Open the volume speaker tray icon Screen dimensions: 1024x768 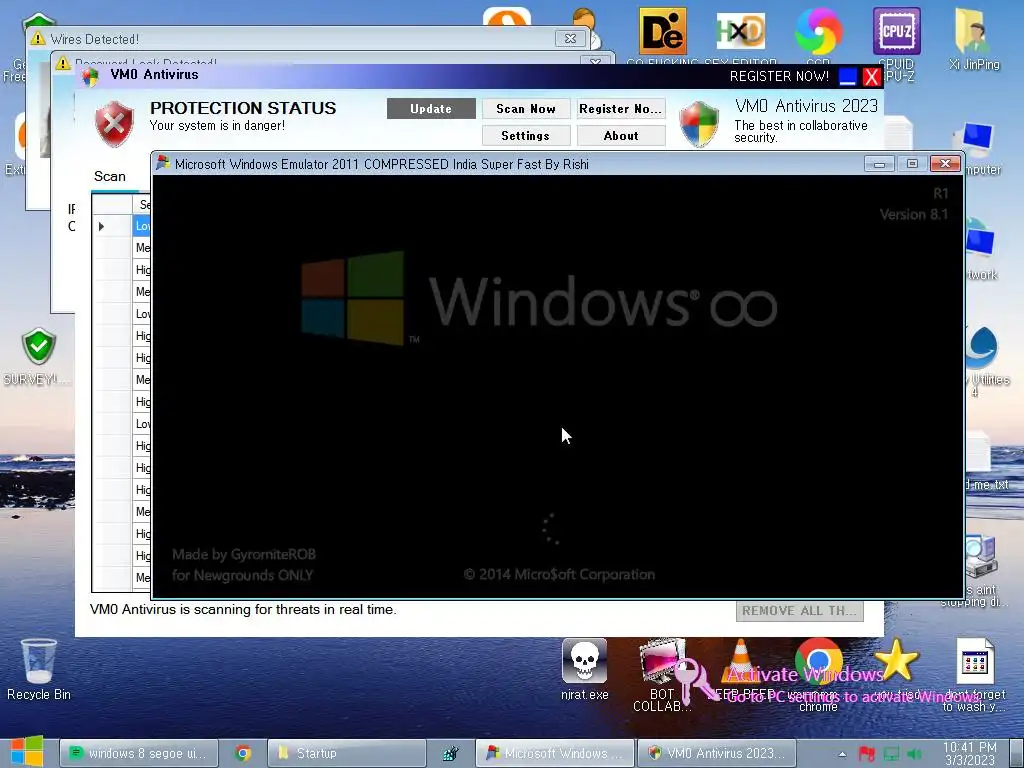pyautogui.click(x=914, y=754)
